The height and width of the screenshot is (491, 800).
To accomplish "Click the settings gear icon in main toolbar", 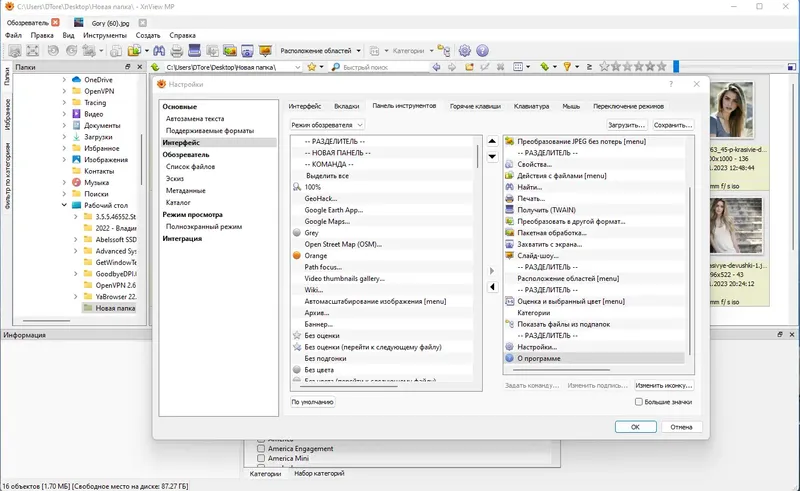I will click(x=464, y=50).
